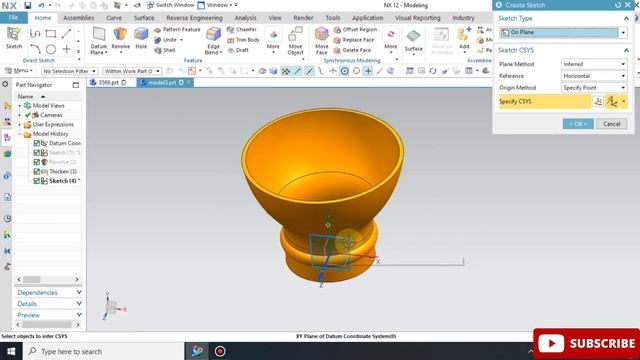Click Delete Face command
The height and width of the screenshot is (360, 640).
[352, 50]
